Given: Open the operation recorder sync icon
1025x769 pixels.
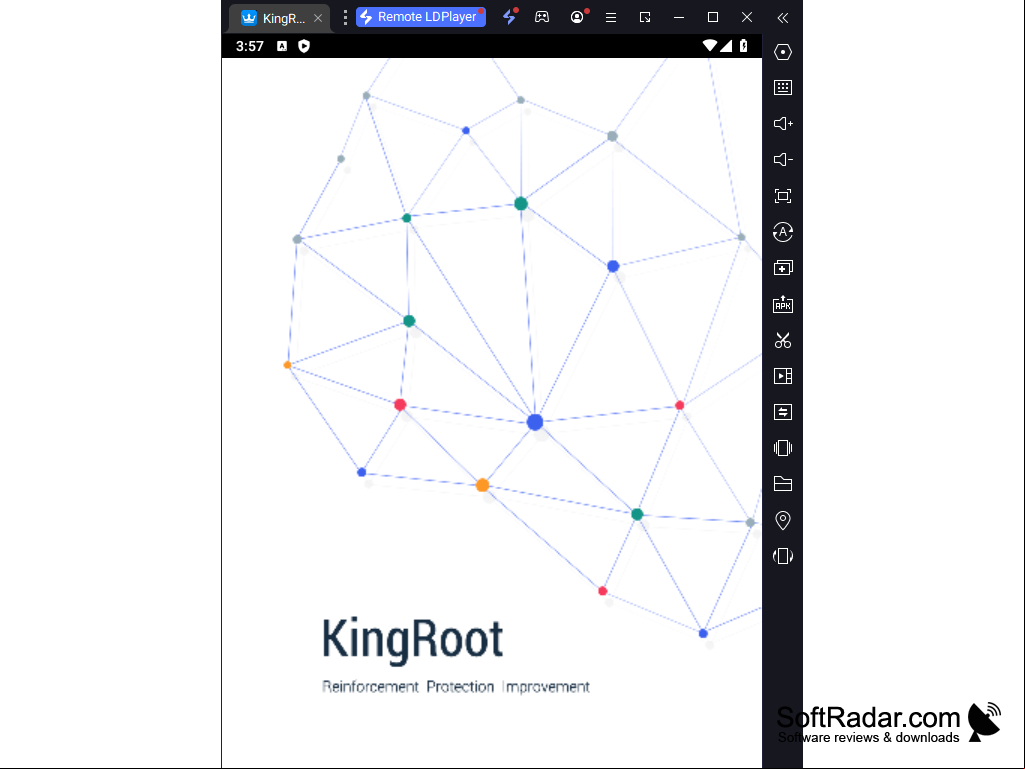Looking at the screenshot, I should click(x=782, y=231).
